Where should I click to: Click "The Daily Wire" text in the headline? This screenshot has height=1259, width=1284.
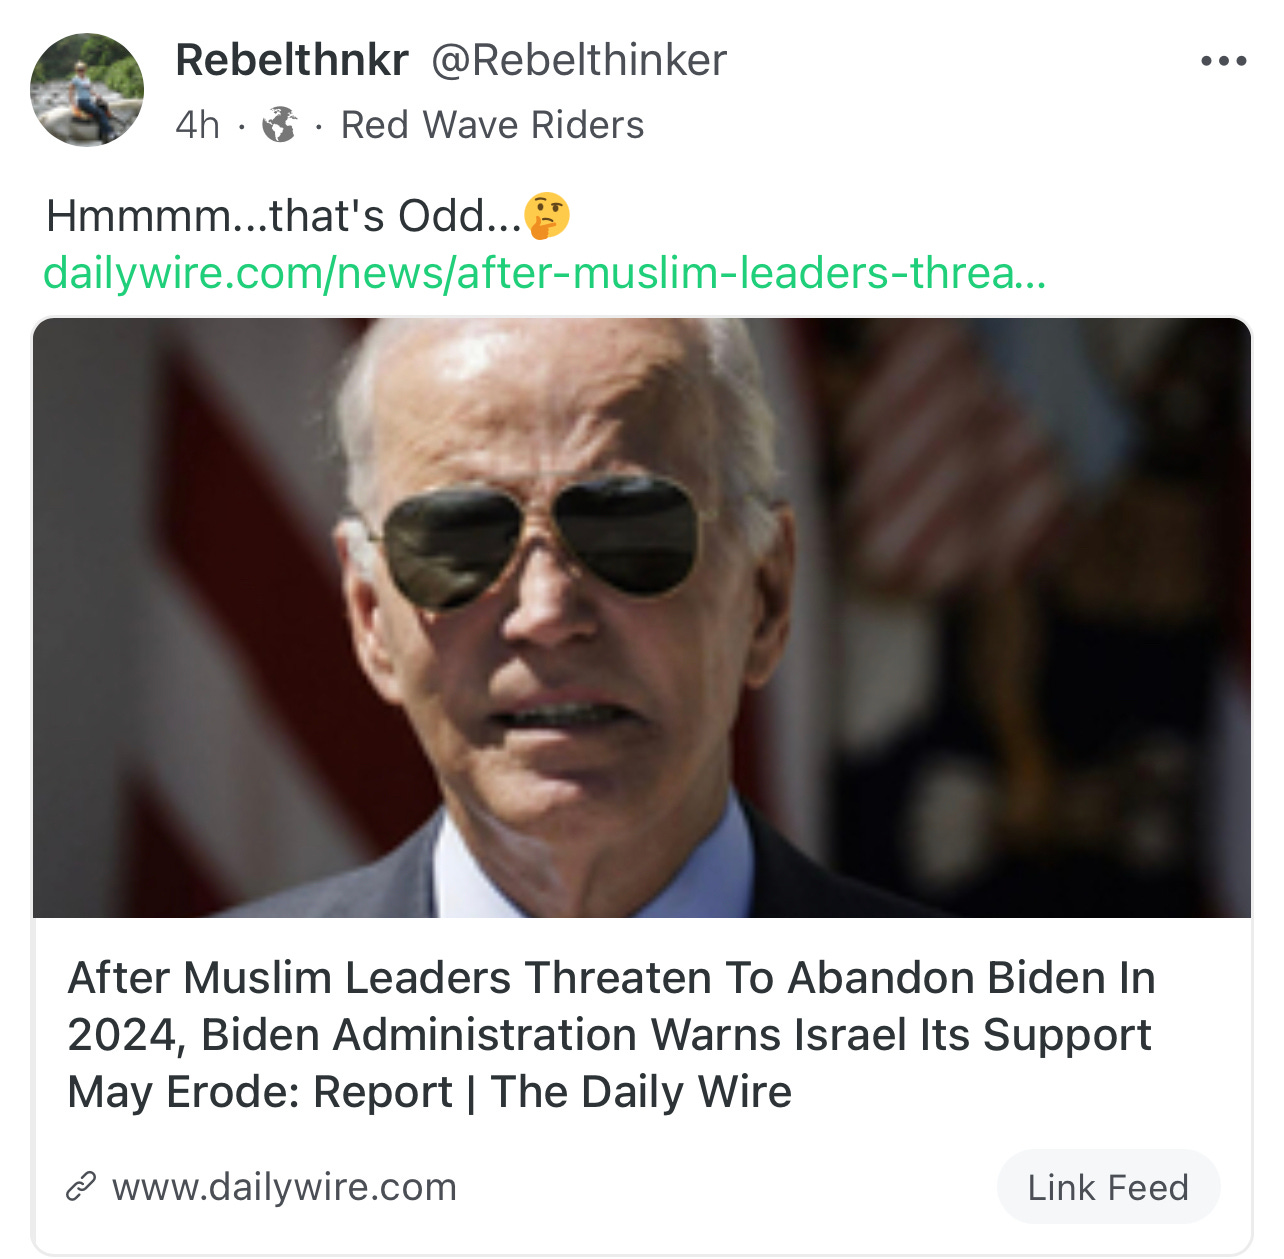pyautogui.click(x=641, y=1091)
